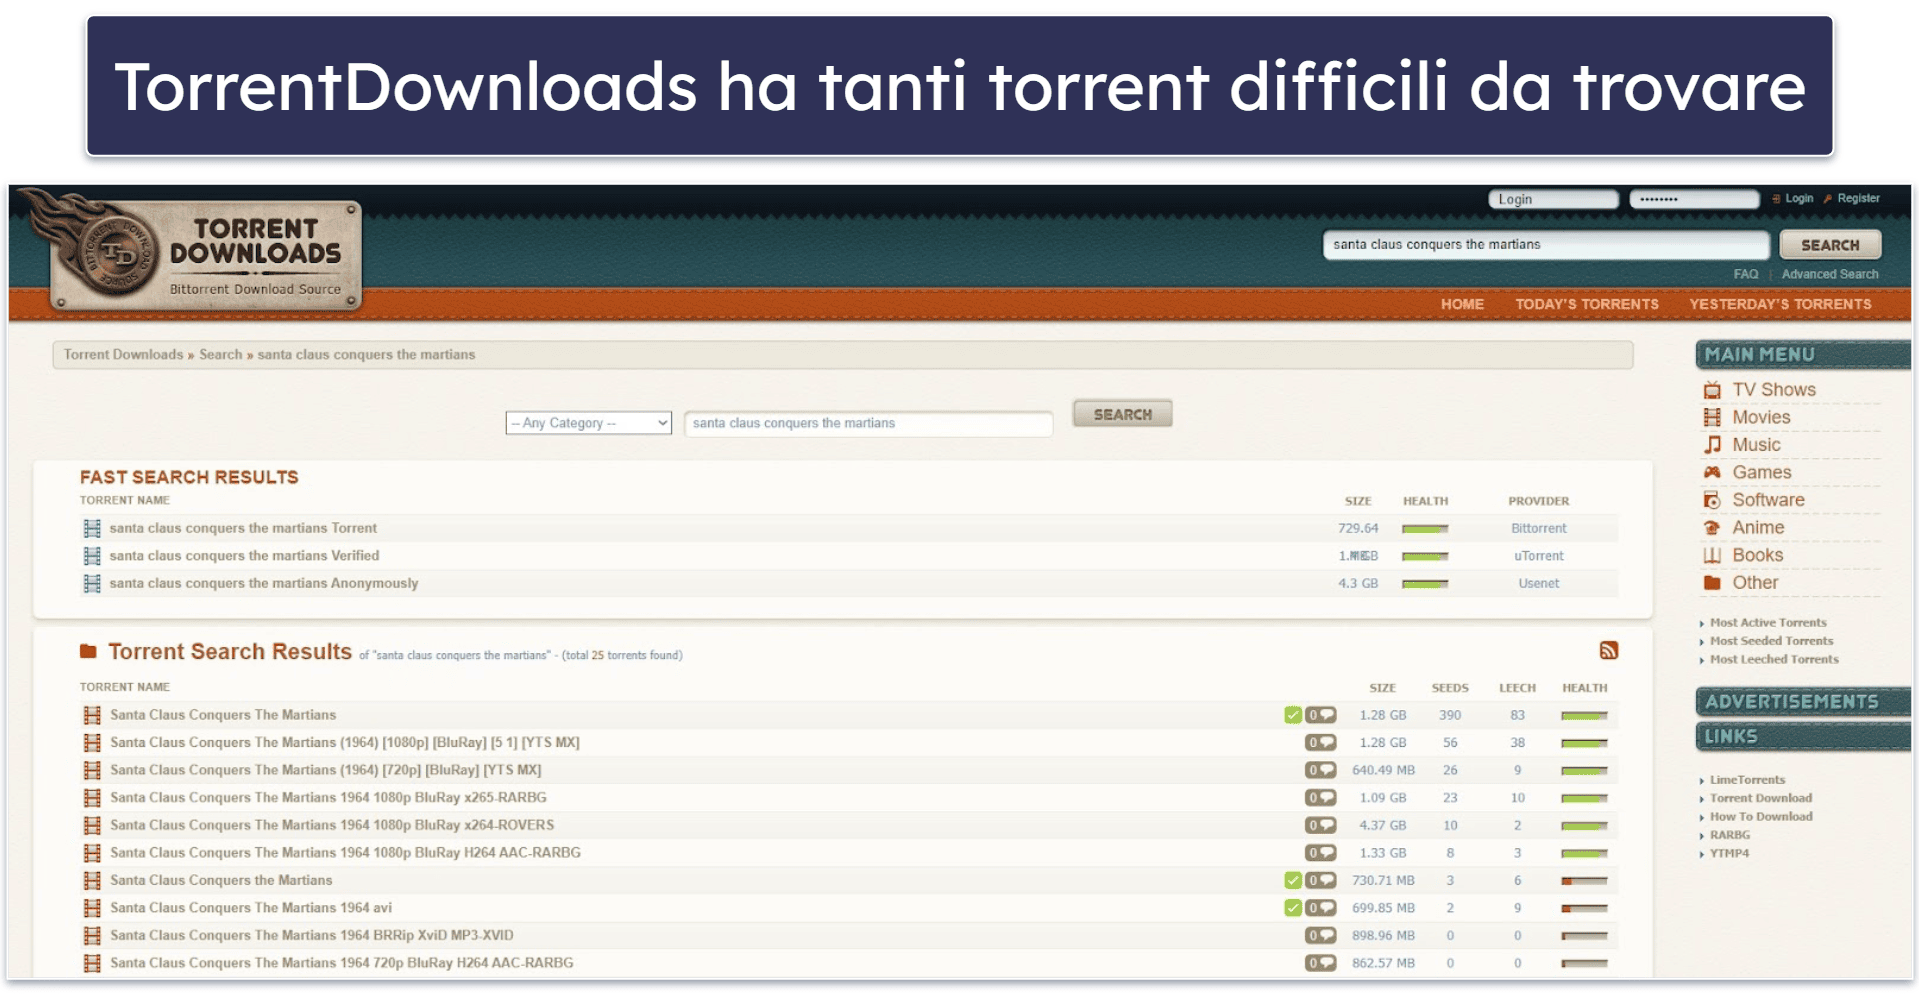
Task: Go to the HOME tab
Action: tap(1462, 304)
